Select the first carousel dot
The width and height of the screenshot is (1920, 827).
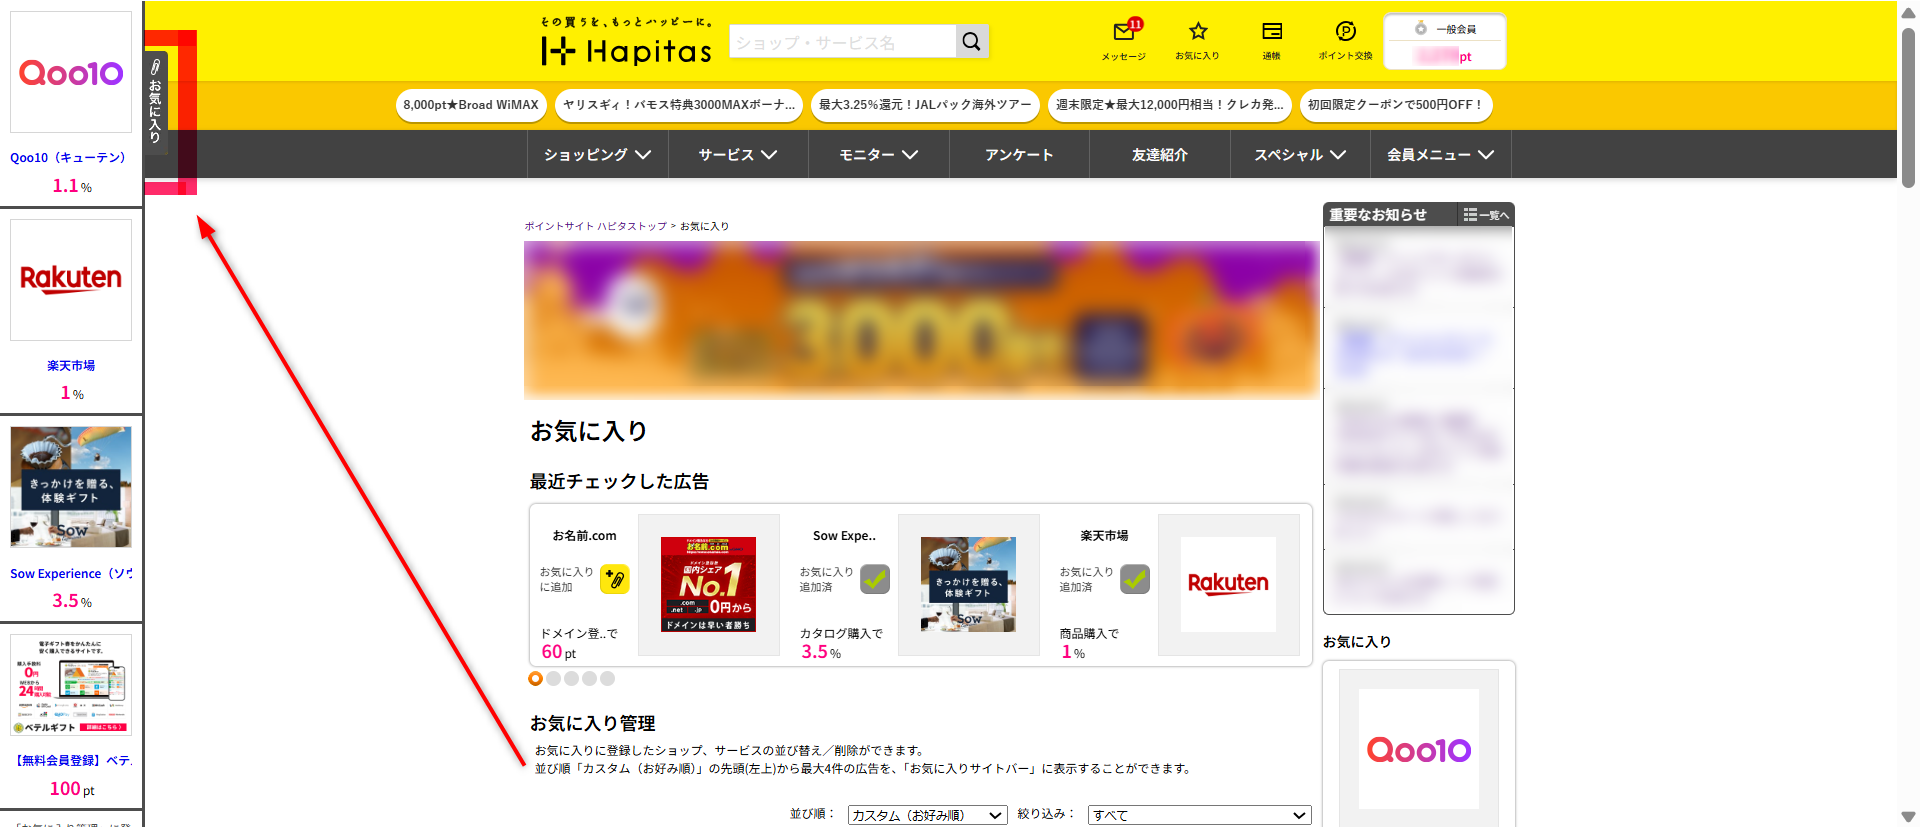point(536,679)
